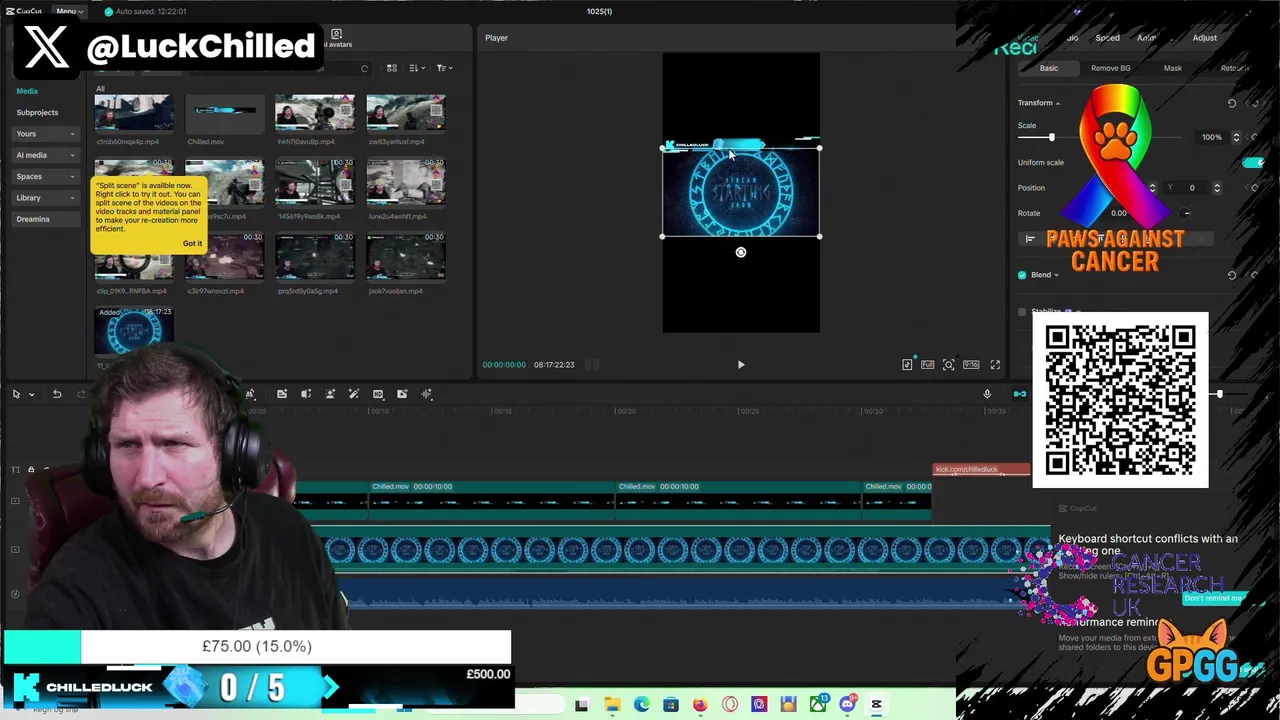
Task: Open Firefox from the taskbar
Action: (x=700, y=705)
